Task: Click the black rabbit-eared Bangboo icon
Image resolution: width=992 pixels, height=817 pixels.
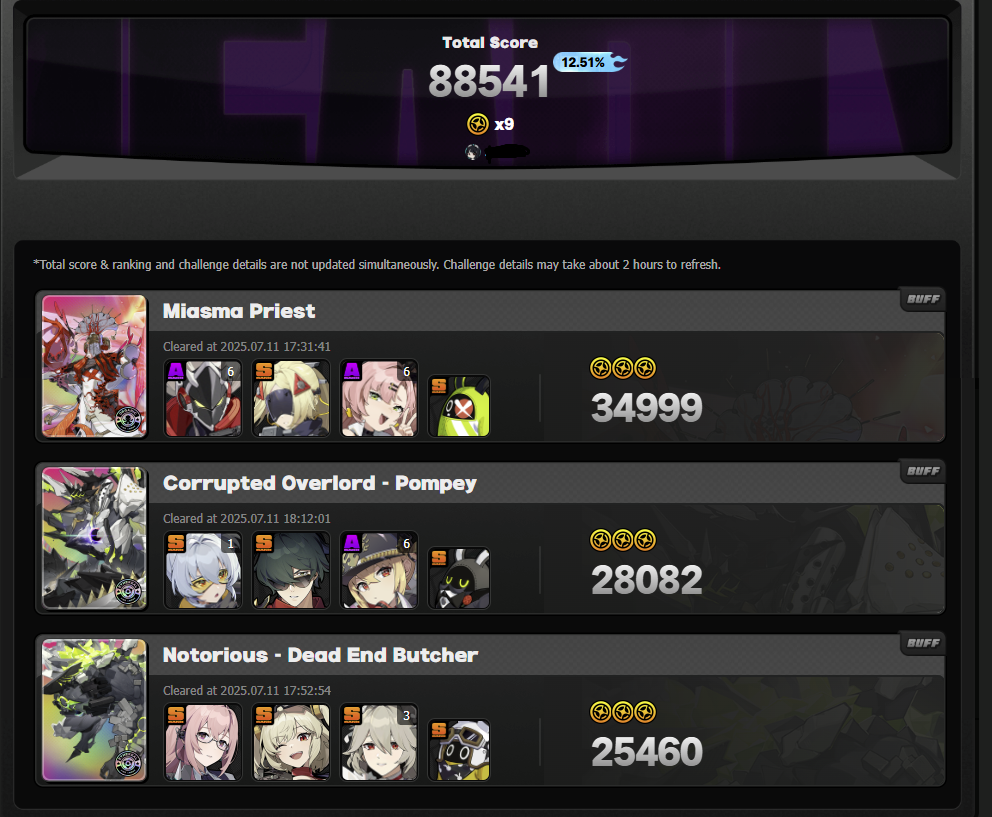Action: point(459,578)
